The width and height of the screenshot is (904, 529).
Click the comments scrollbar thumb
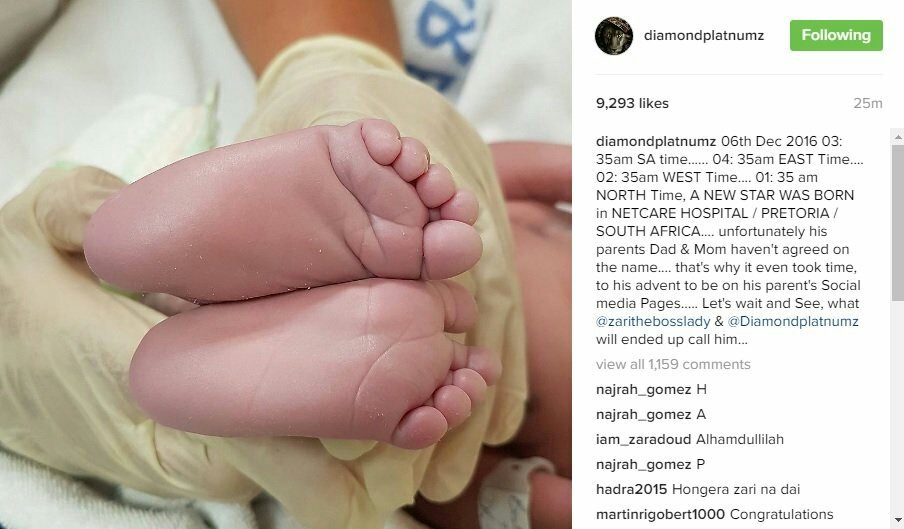898,222
